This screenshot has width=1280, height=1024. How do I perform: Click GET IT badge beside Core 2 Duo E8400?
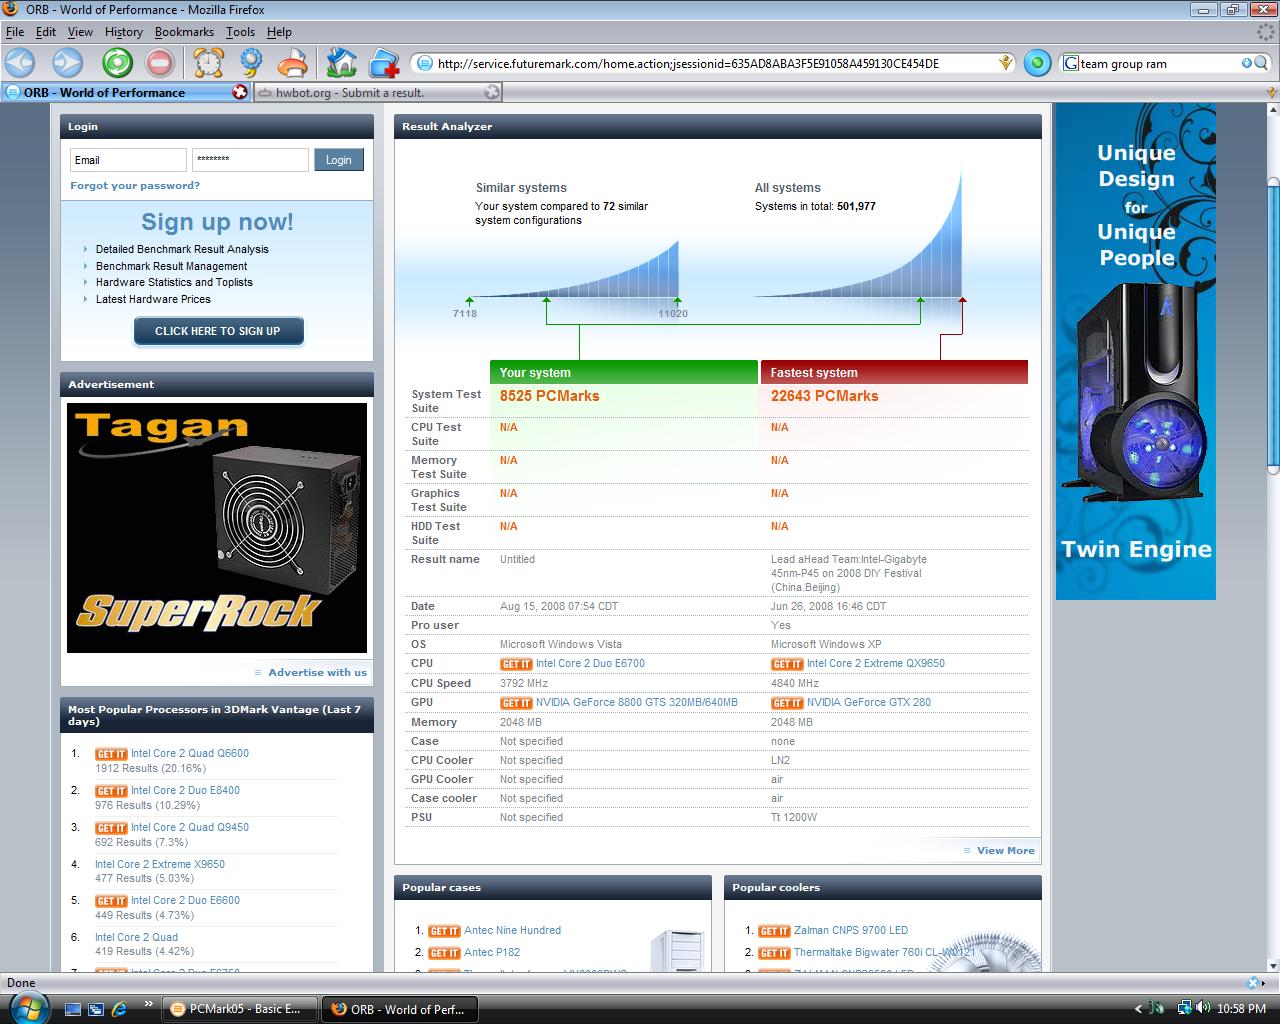tap(111, 791)
